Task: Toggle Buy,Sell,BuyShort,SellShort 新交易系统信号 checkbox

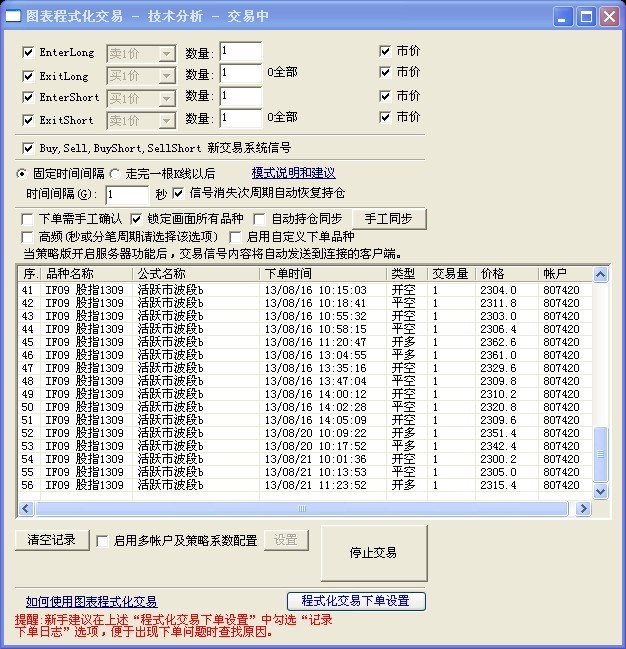Action: click(28, 148)
